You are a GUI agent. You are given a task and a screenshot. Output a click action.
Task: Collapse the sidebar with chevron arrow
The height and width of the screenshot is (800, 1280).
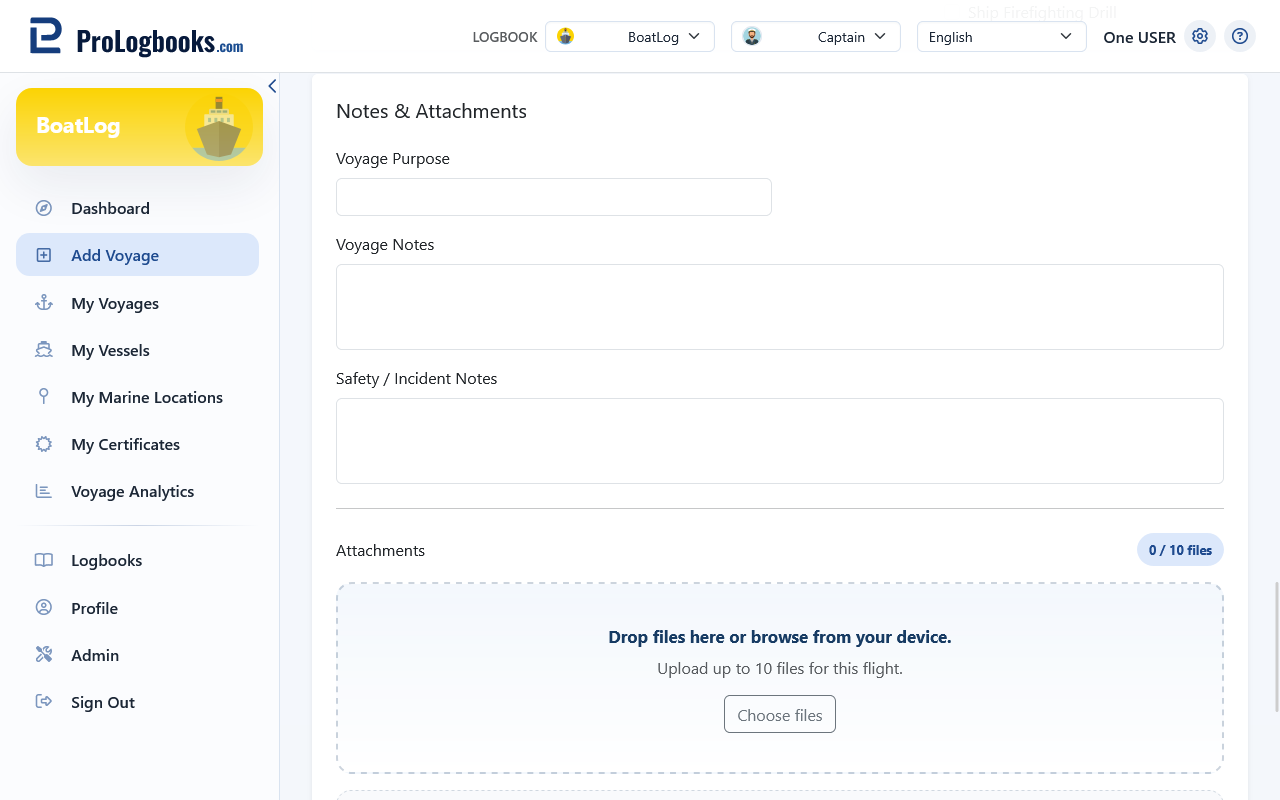coord(272,86)
